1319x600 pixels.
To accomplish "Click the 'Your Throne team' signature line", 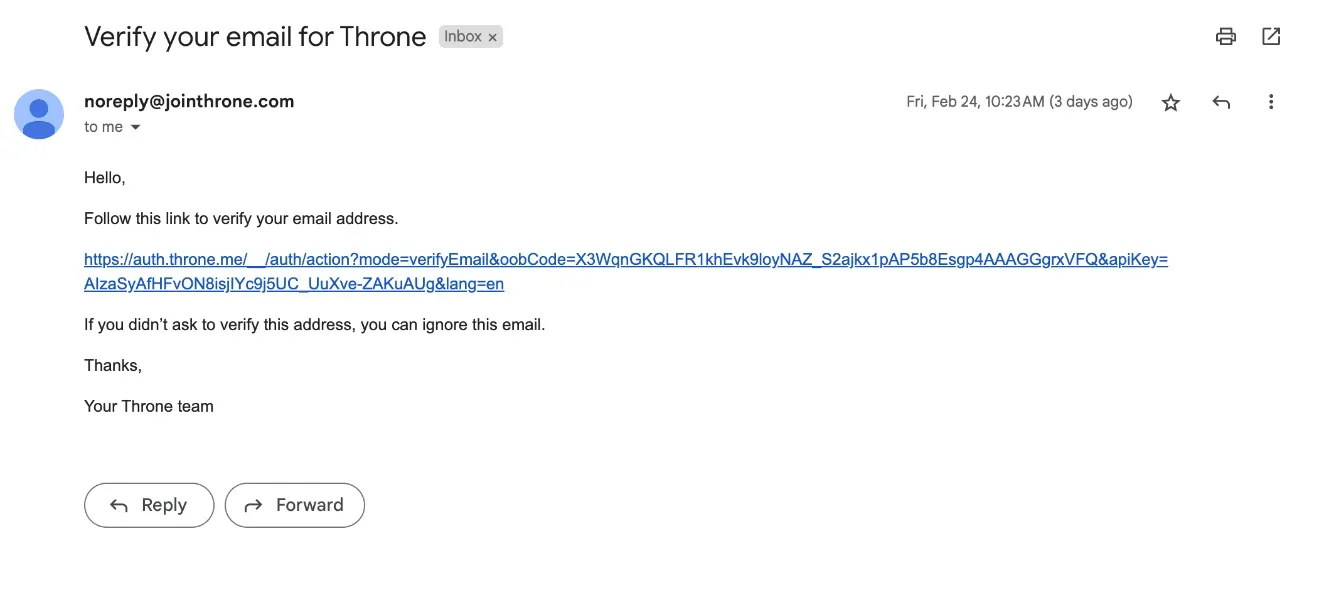I will (149, 406).
